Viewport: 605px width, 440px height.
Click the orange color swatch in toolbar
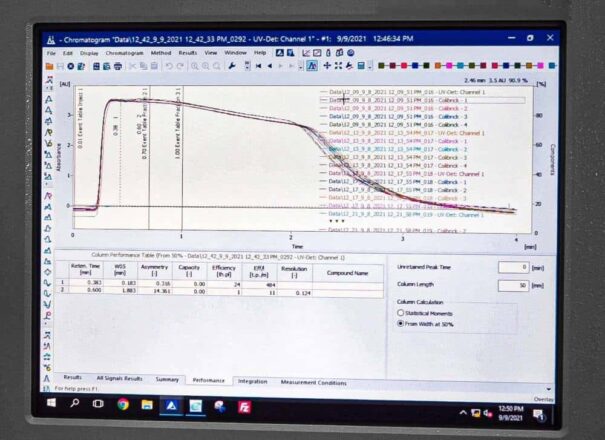[438, 66]
